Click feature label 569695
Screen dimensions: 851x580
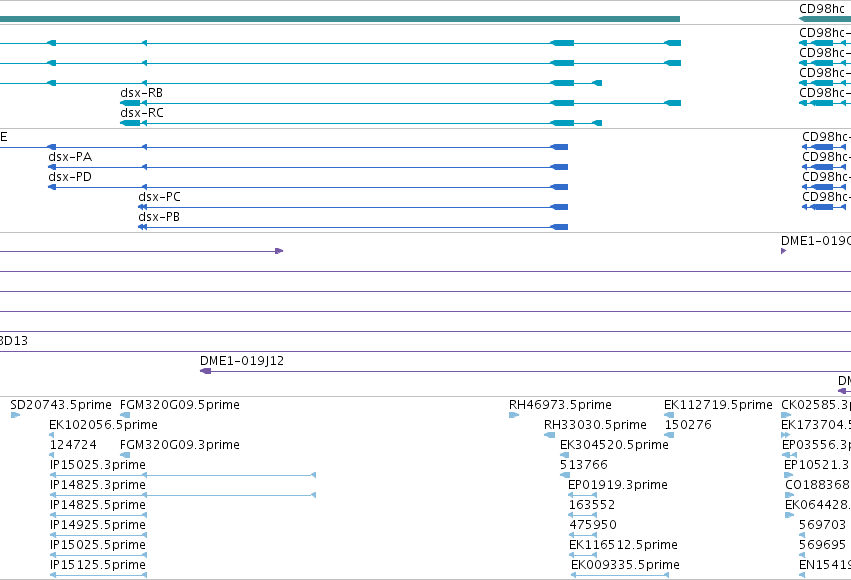coord(822,545)
